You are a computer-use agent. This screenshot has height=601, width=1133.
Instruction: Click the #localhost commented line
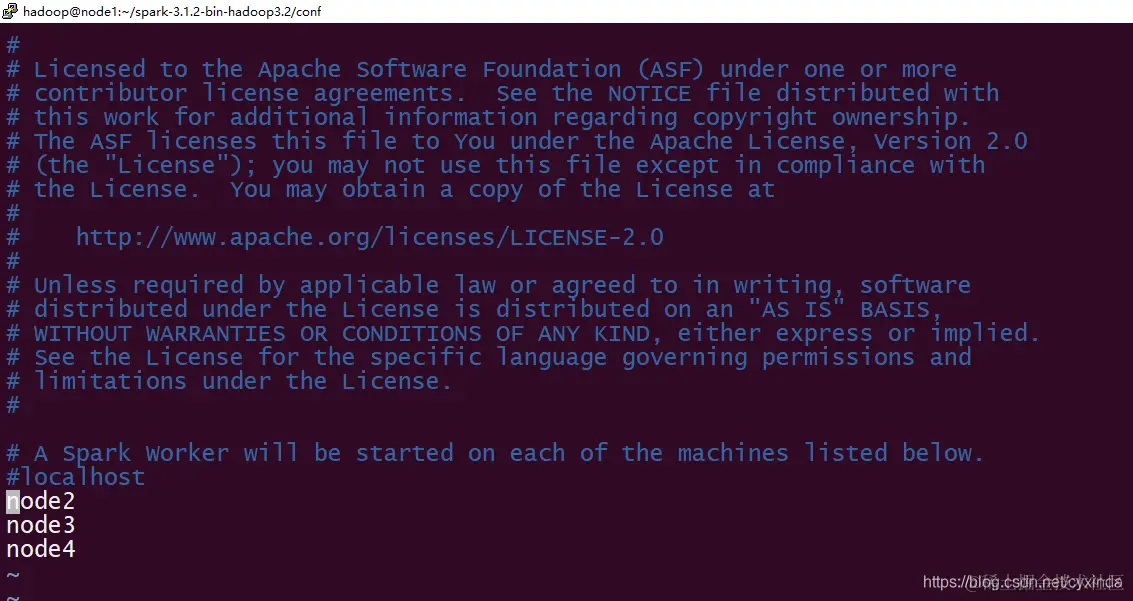tap(76, 477)
